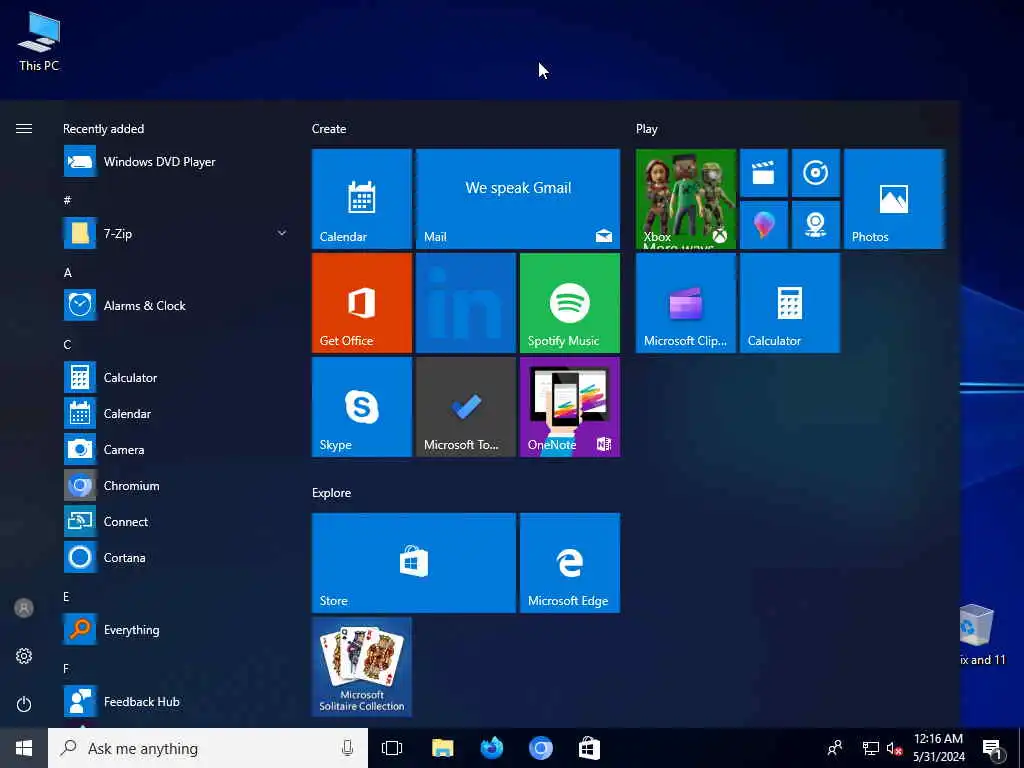The height and width of the screenshot is (768, 1024).
Task: Open the LinkedIn tile
Action: click(466, 303)
